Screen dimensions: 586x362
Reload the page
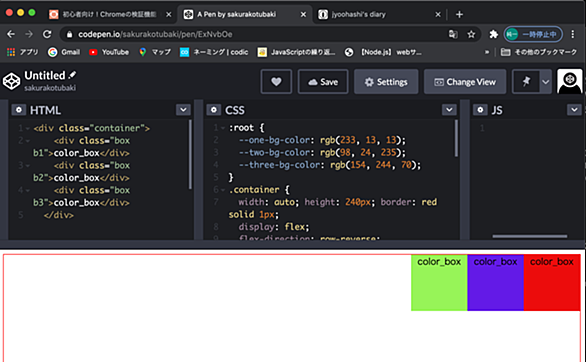[47, 34]
